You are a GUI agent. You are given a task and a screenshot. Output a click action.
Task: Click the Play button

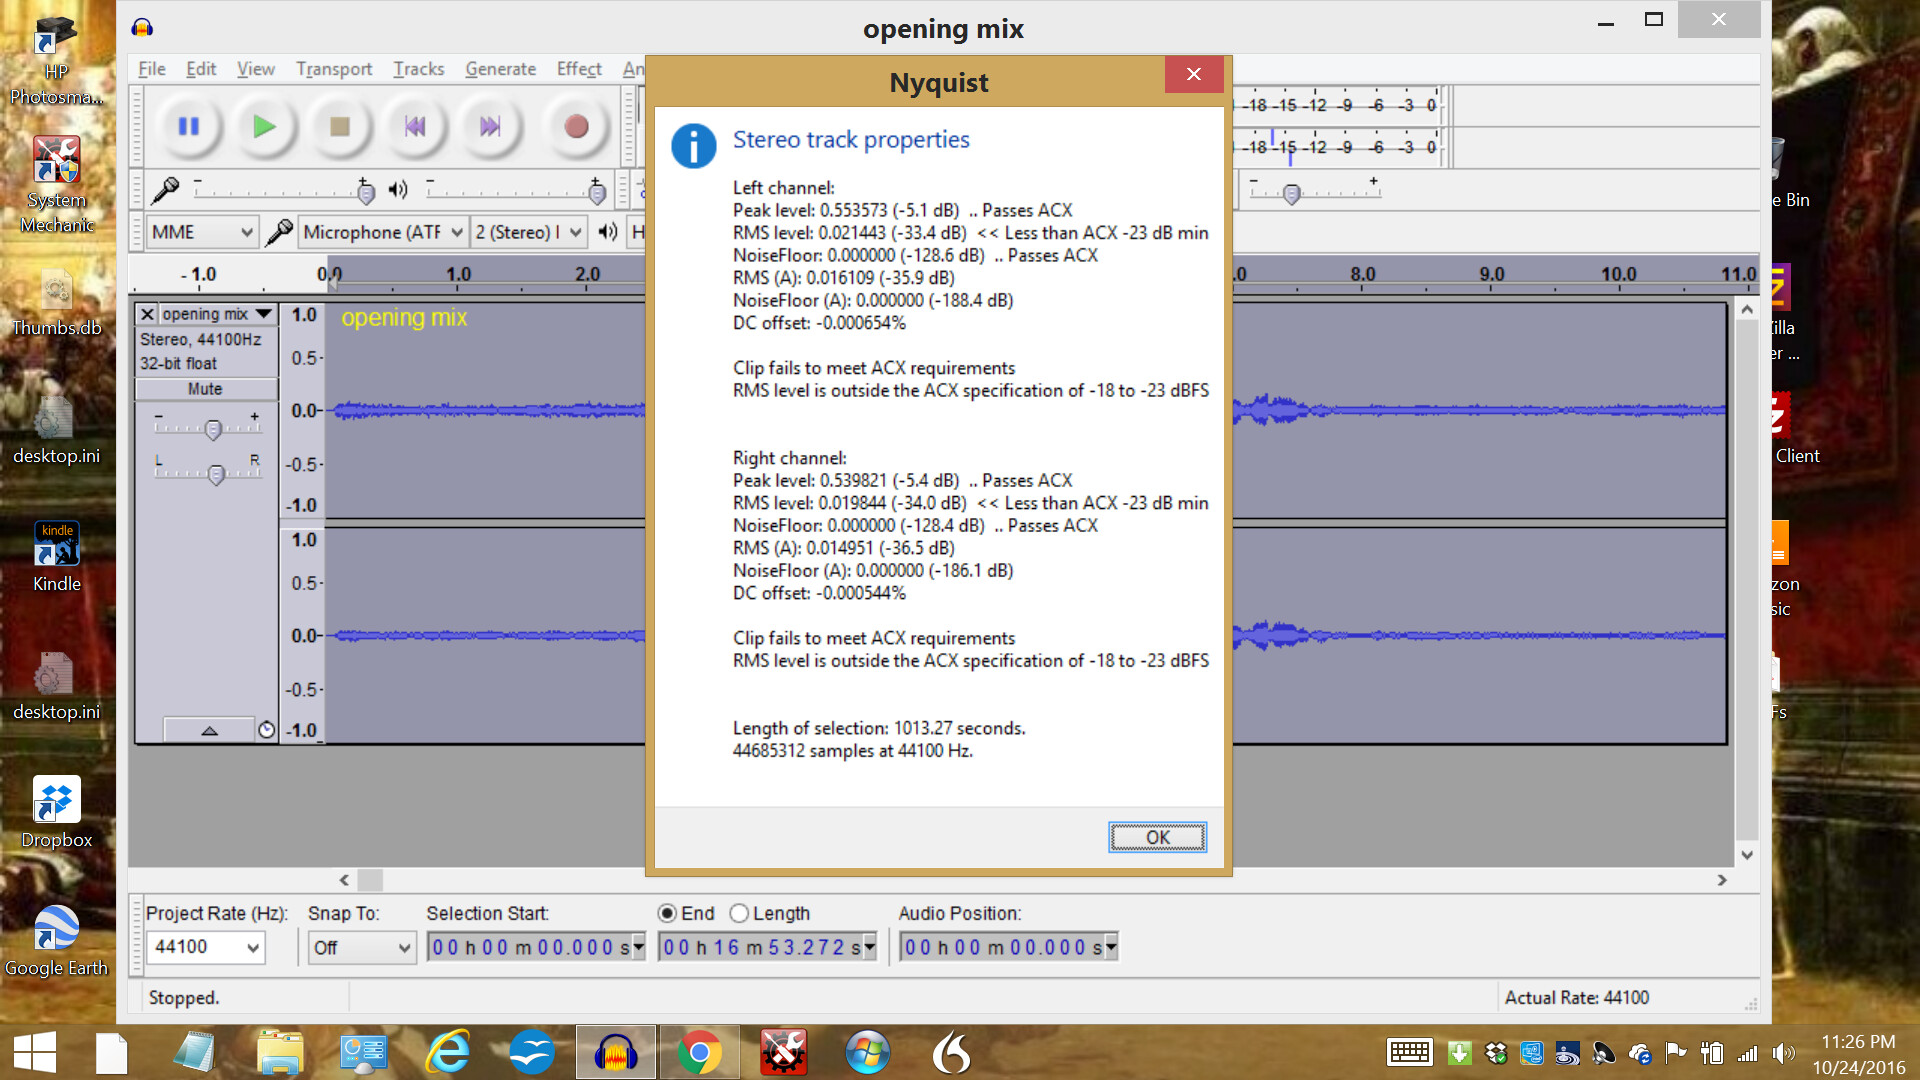coord(264,126)
